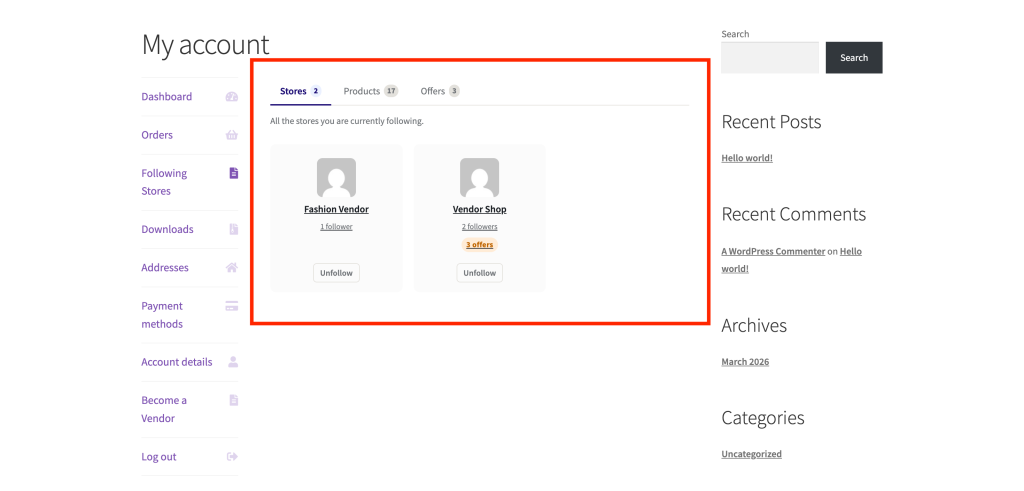The image size is (1024, 491).
Task: Open Vendor Shop avatar image
Action: click(479, 178)
